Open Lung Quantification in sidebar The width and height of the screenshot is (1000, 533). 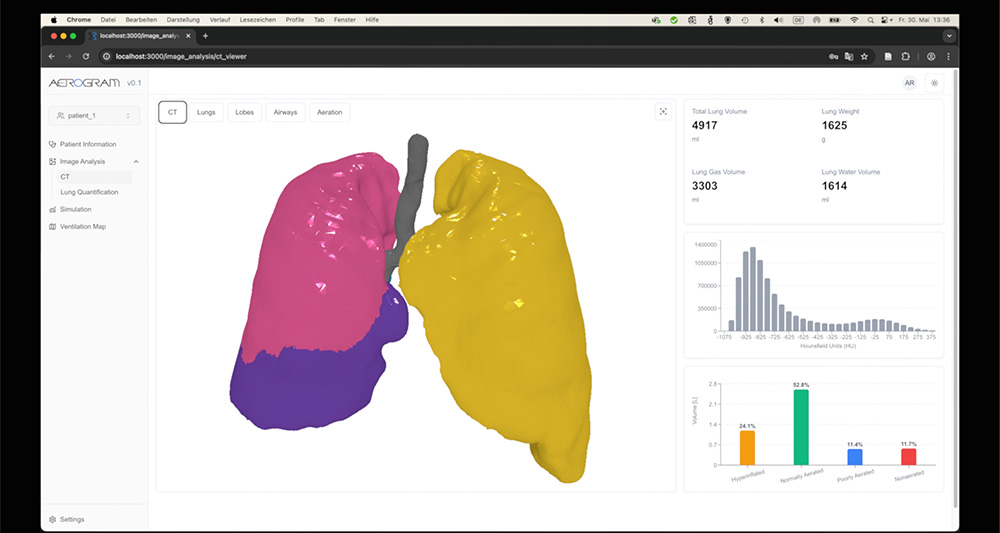[89, 192]
